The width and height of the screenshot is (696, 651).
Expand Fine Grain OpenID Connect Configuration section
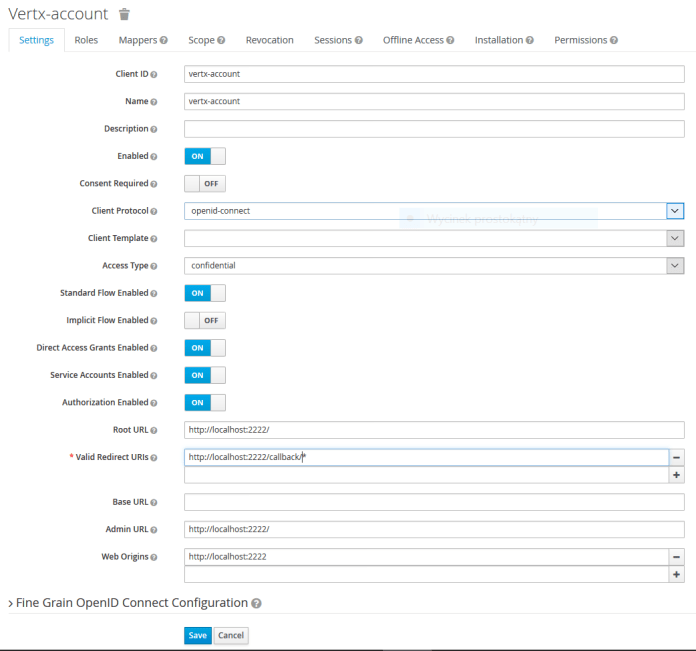pyautogui.click(x=130, y=603)
